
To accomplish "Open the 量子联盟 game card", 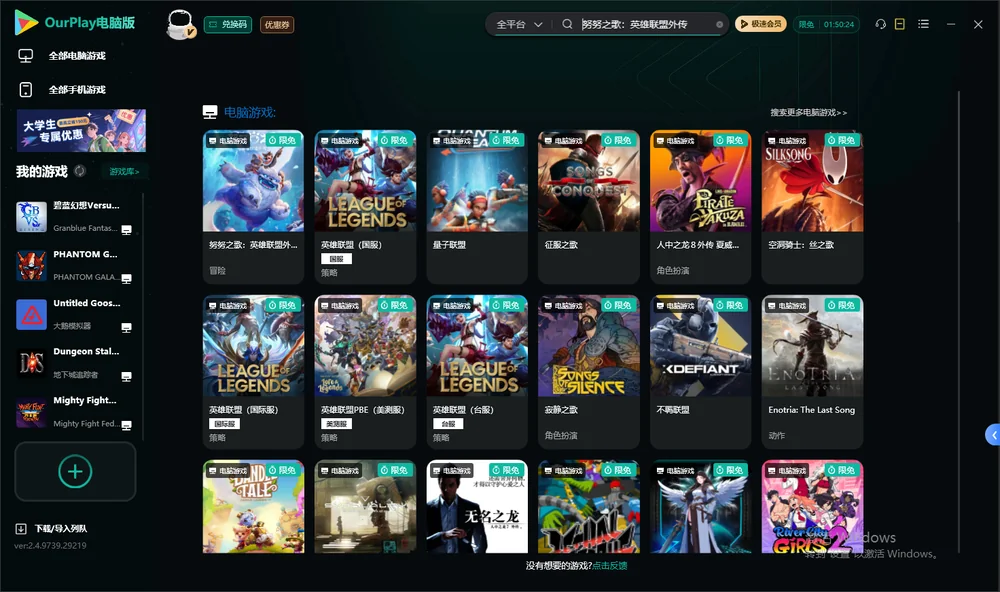I will (x=477, y=207).
